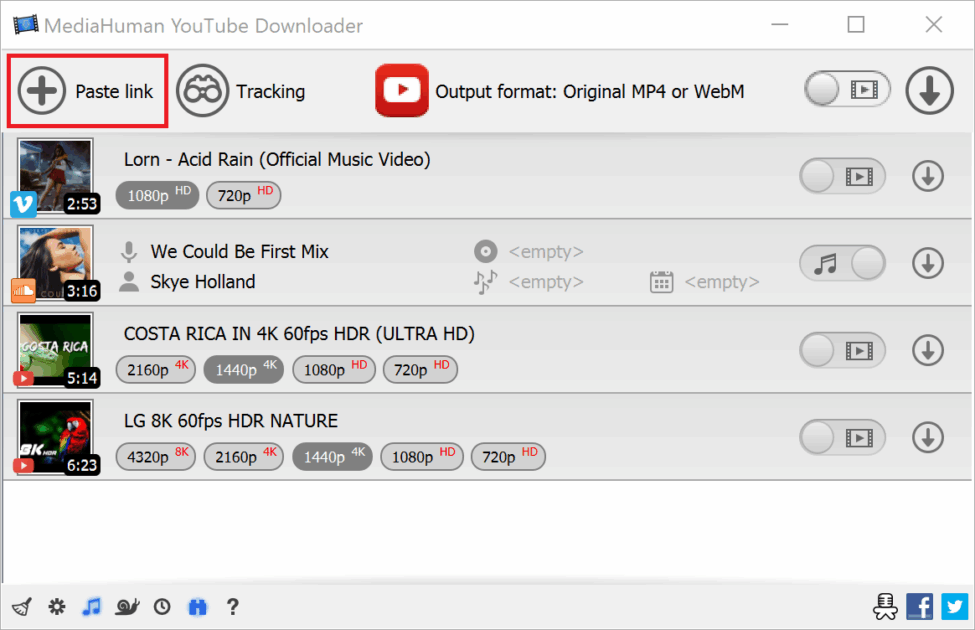The height and width of the screenshot is (630, 975).
Task: Open the Twitter page link
Action: coord(954,606)
